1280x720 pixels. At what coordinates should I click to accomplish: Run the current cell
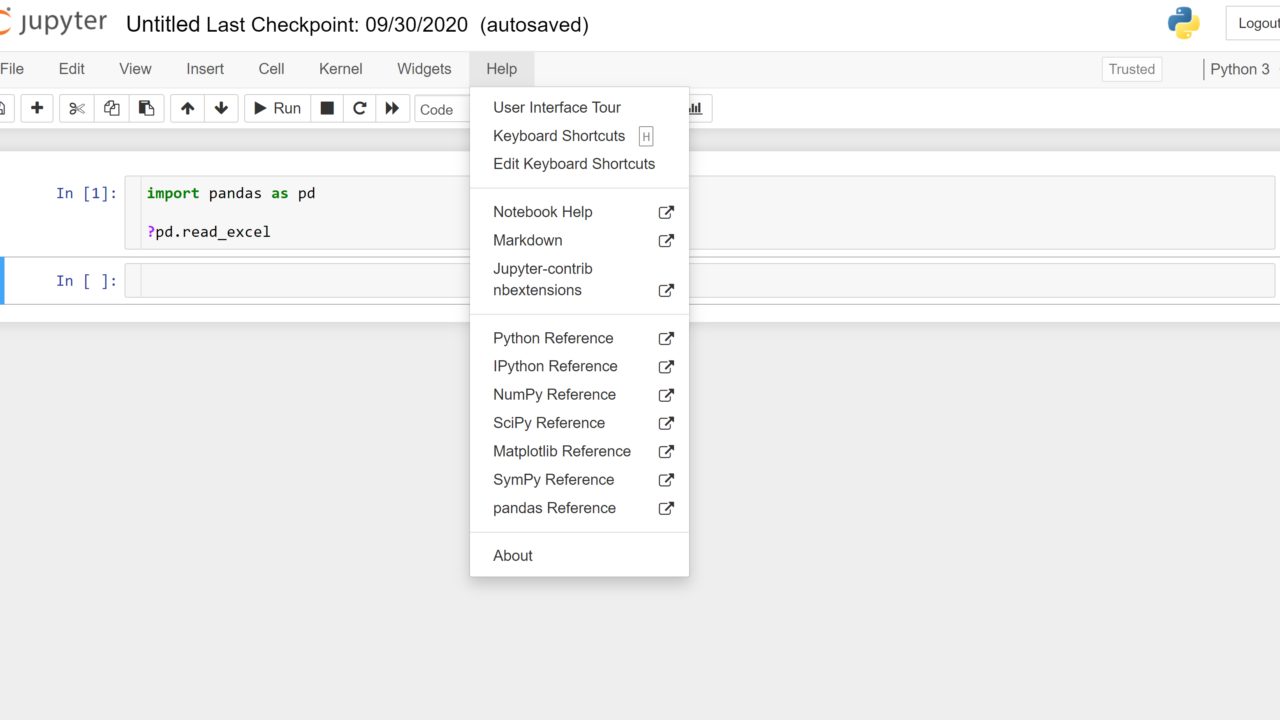(x=277, y=108)
